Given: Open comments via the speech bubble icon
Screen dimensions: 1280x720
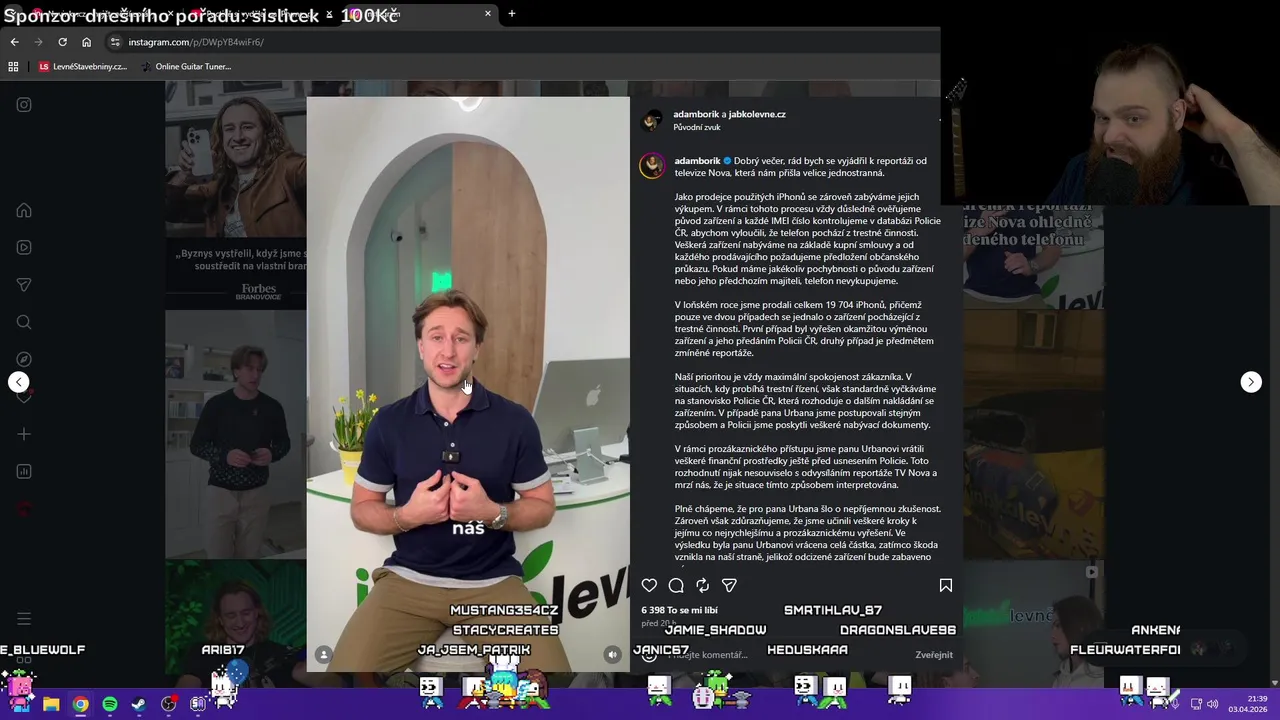Looking at the screenshot, I should [x=676, y=586].
